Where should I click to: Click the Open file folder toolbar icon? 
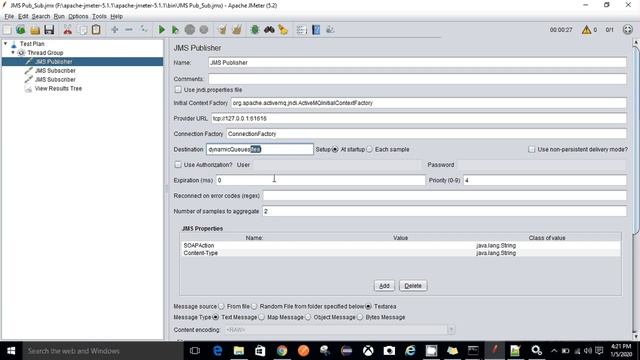point(35,30)
